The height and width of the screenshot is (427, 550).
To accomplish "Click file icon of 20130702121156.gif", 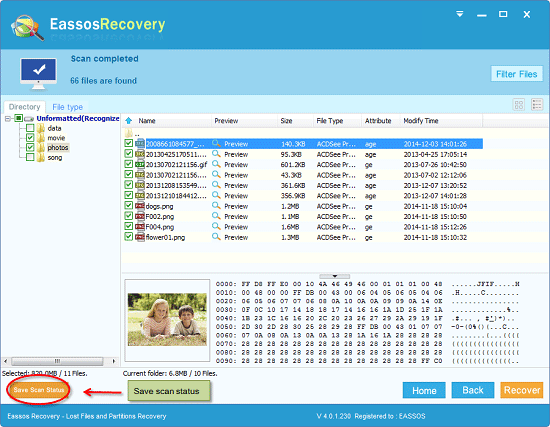I will click(140, 164).
